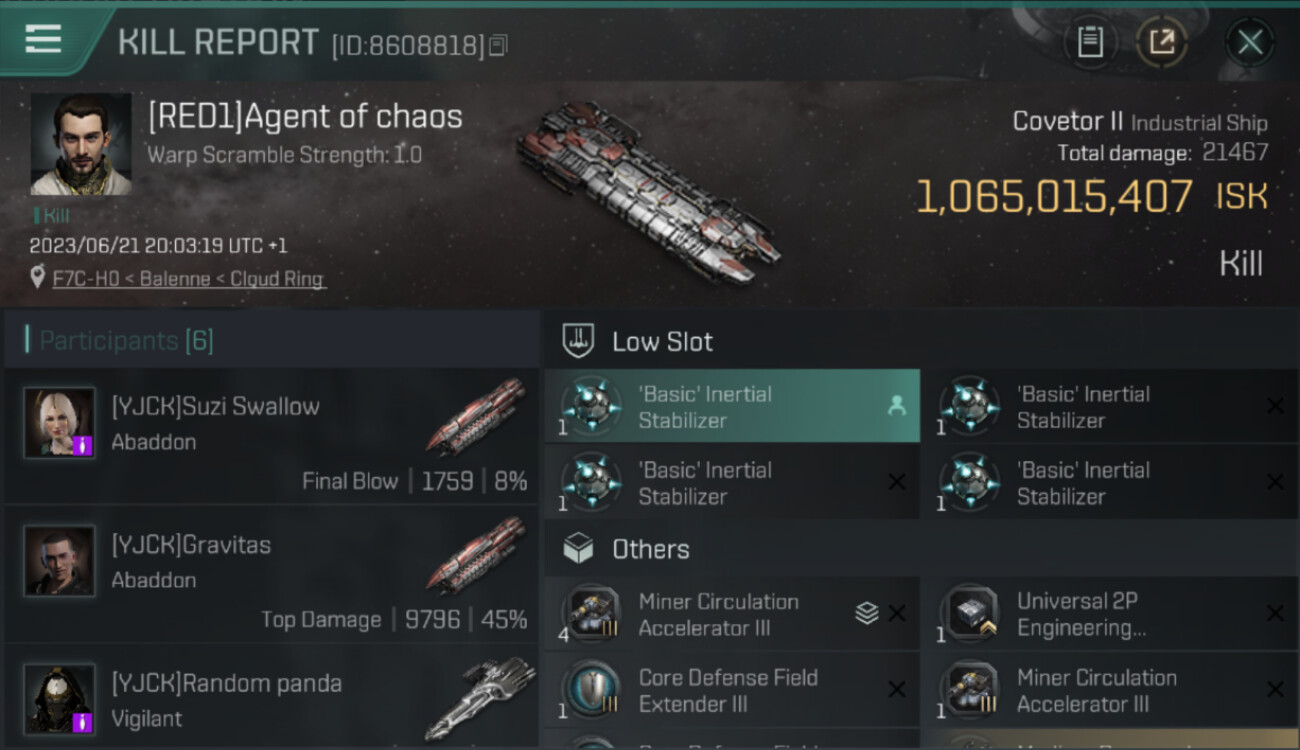The width and height of the screenshot is (1300, 750).
Task: Click the clipboard report icon
Action: pyautogui.click(x=1090, y=42)
